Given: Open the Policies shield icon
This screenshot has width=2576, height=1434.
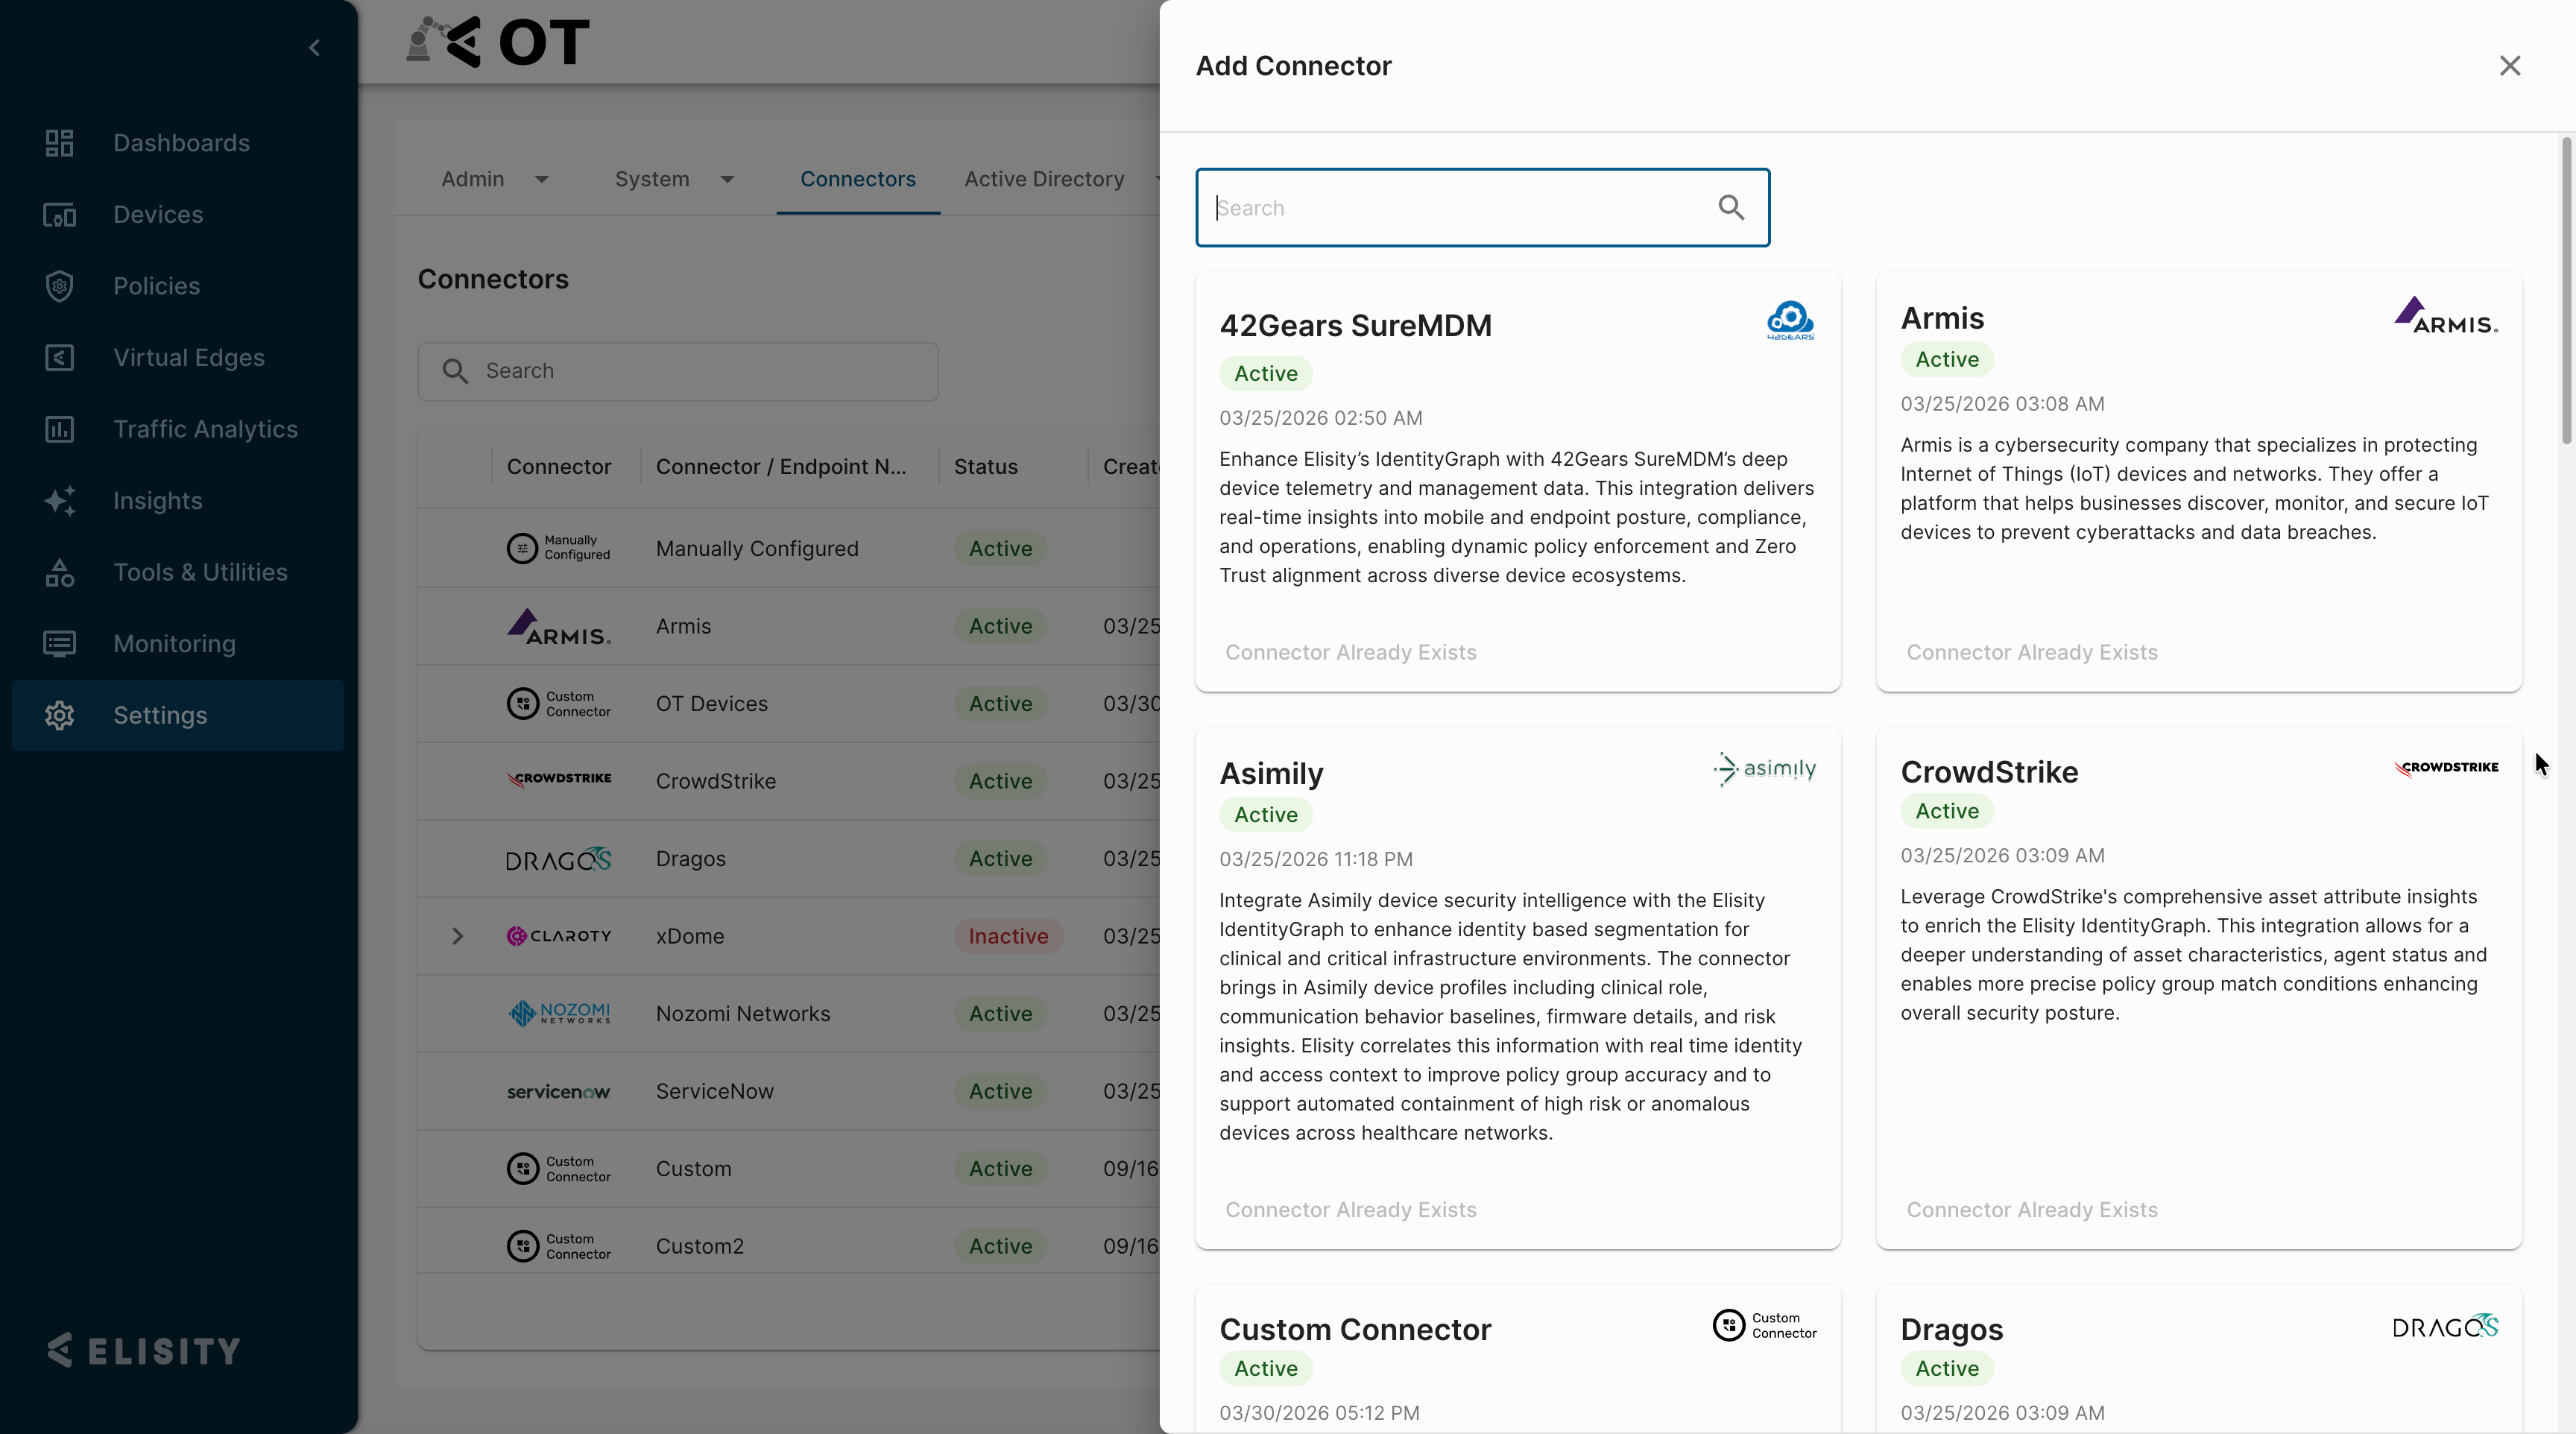Looking at the screenshot, I should (59, 286).
